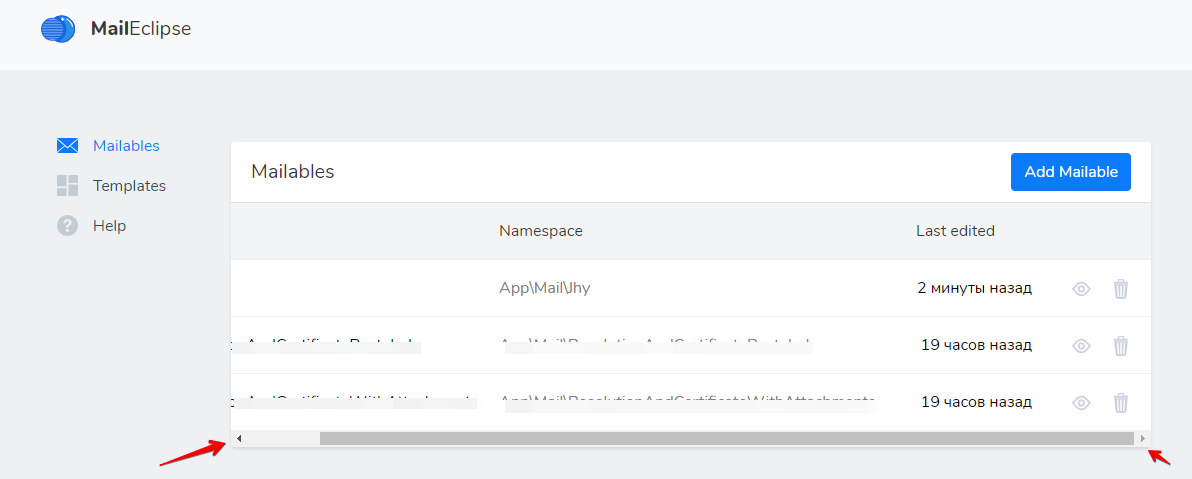
Task: Select the App\Mail\Jhy namespace cell
Action: coord(544,288)
